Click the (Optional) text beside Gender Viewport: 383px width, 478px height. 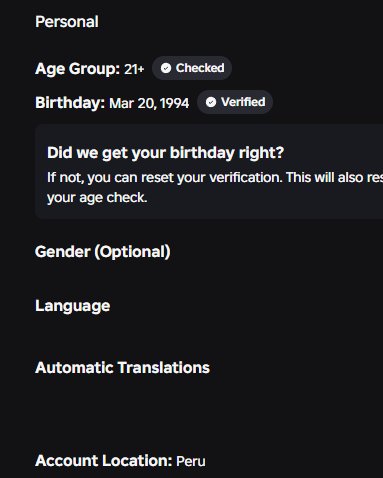[132, 252]
